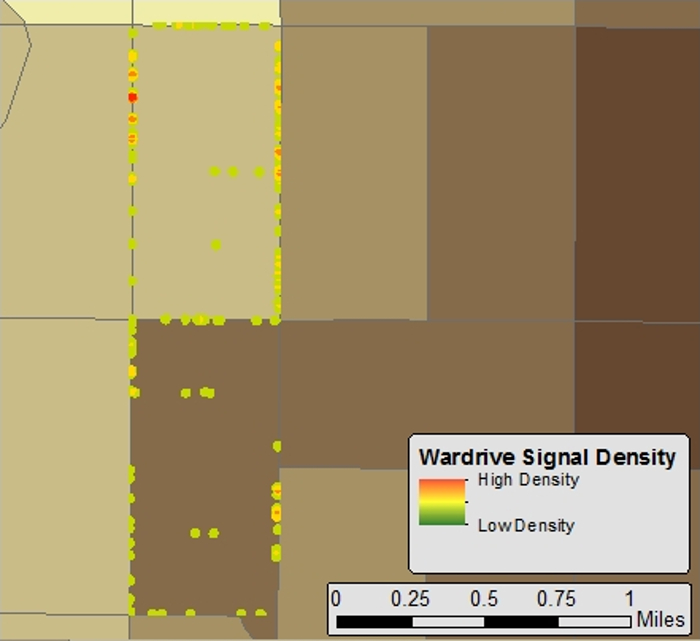Click the Miles unit label on scale bar
The image size is (700, 641).
660,620
